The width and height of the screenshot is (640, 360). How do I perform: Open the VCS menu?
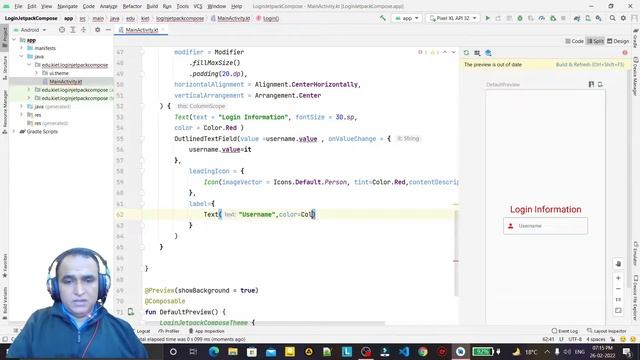tap(198, 6)
